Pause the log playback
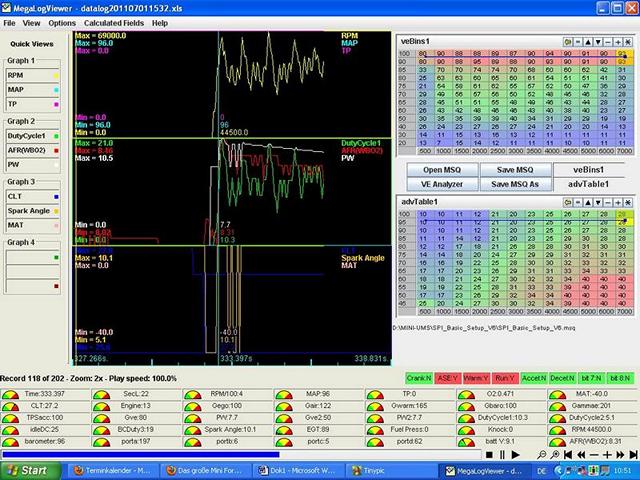This screenshot has height=480, width=640. [x=502, y=455]
